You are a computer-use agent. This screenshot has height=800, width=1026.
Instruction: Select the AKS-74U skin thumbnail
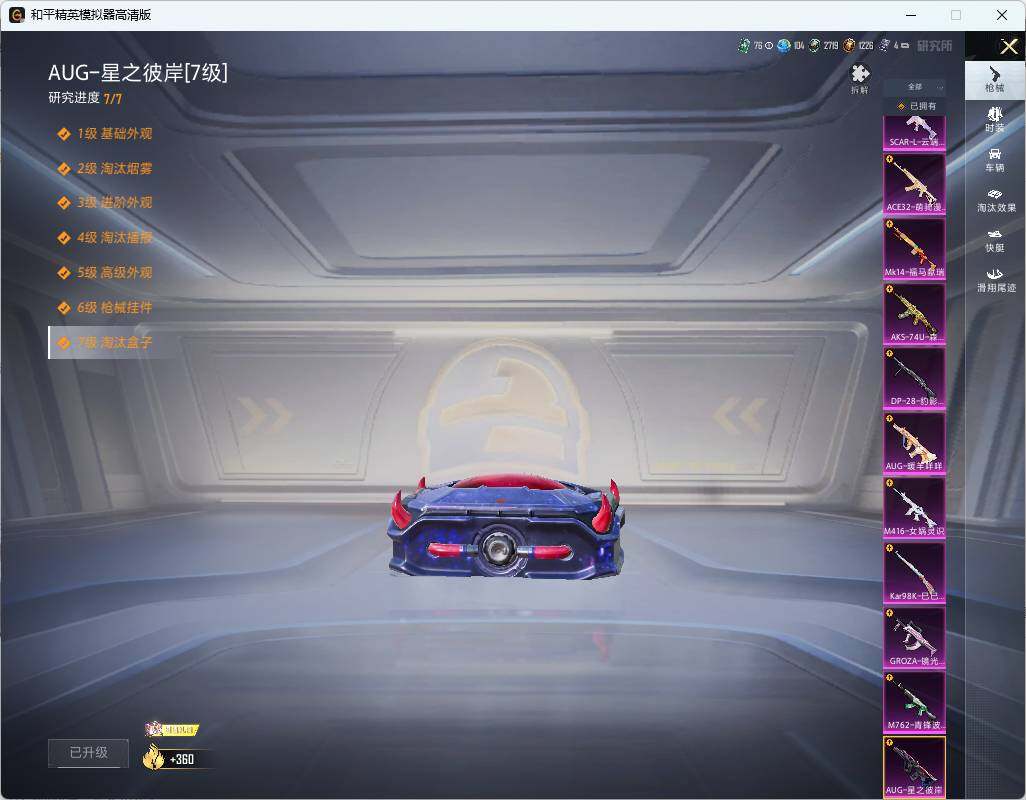point(914,313)
